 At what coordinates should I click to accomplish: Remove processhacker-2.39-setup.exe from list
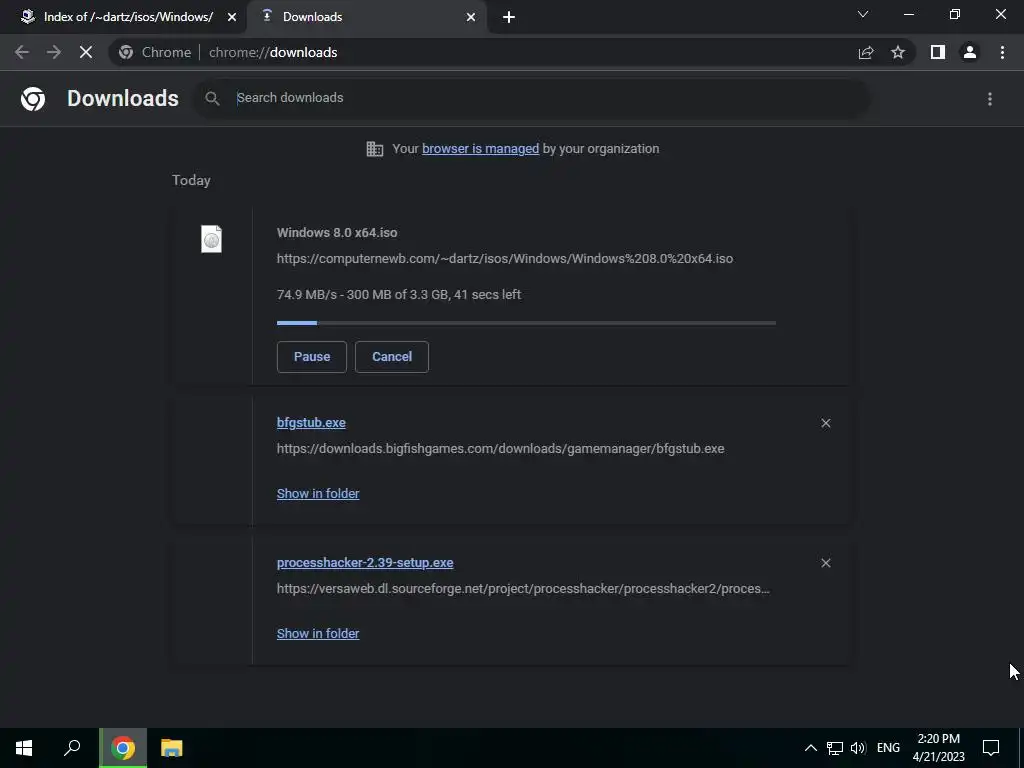pyautogui.click(x=825, y=563)
